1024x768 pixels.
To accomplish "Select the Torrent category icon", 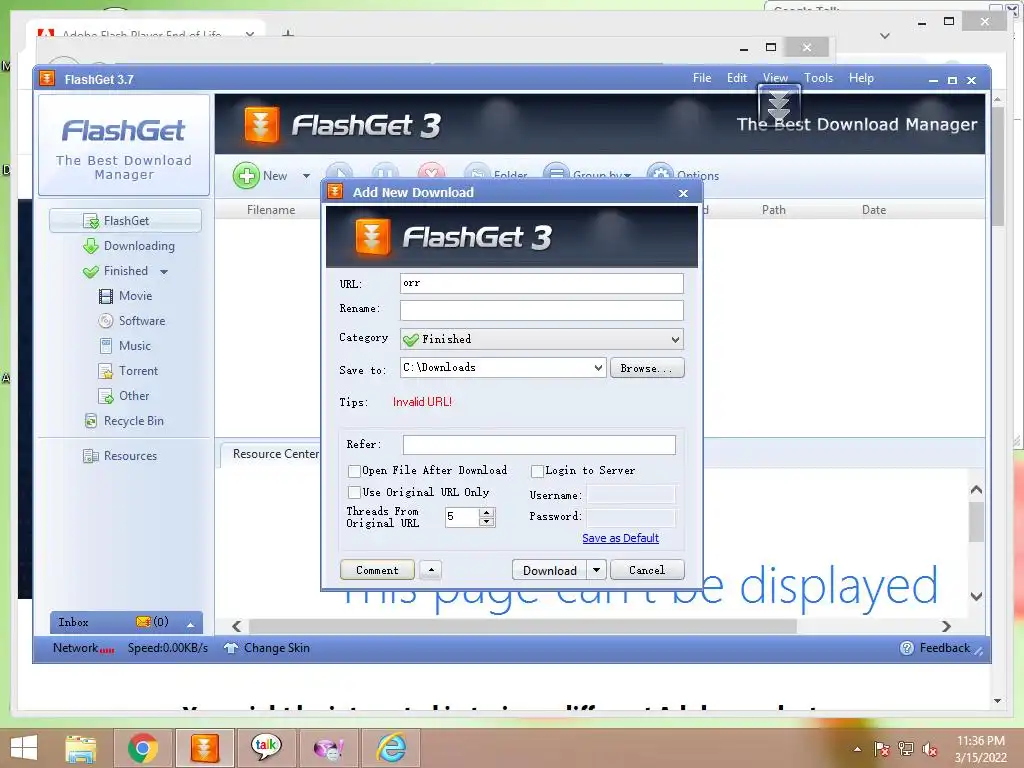I will tap(106, 371).
